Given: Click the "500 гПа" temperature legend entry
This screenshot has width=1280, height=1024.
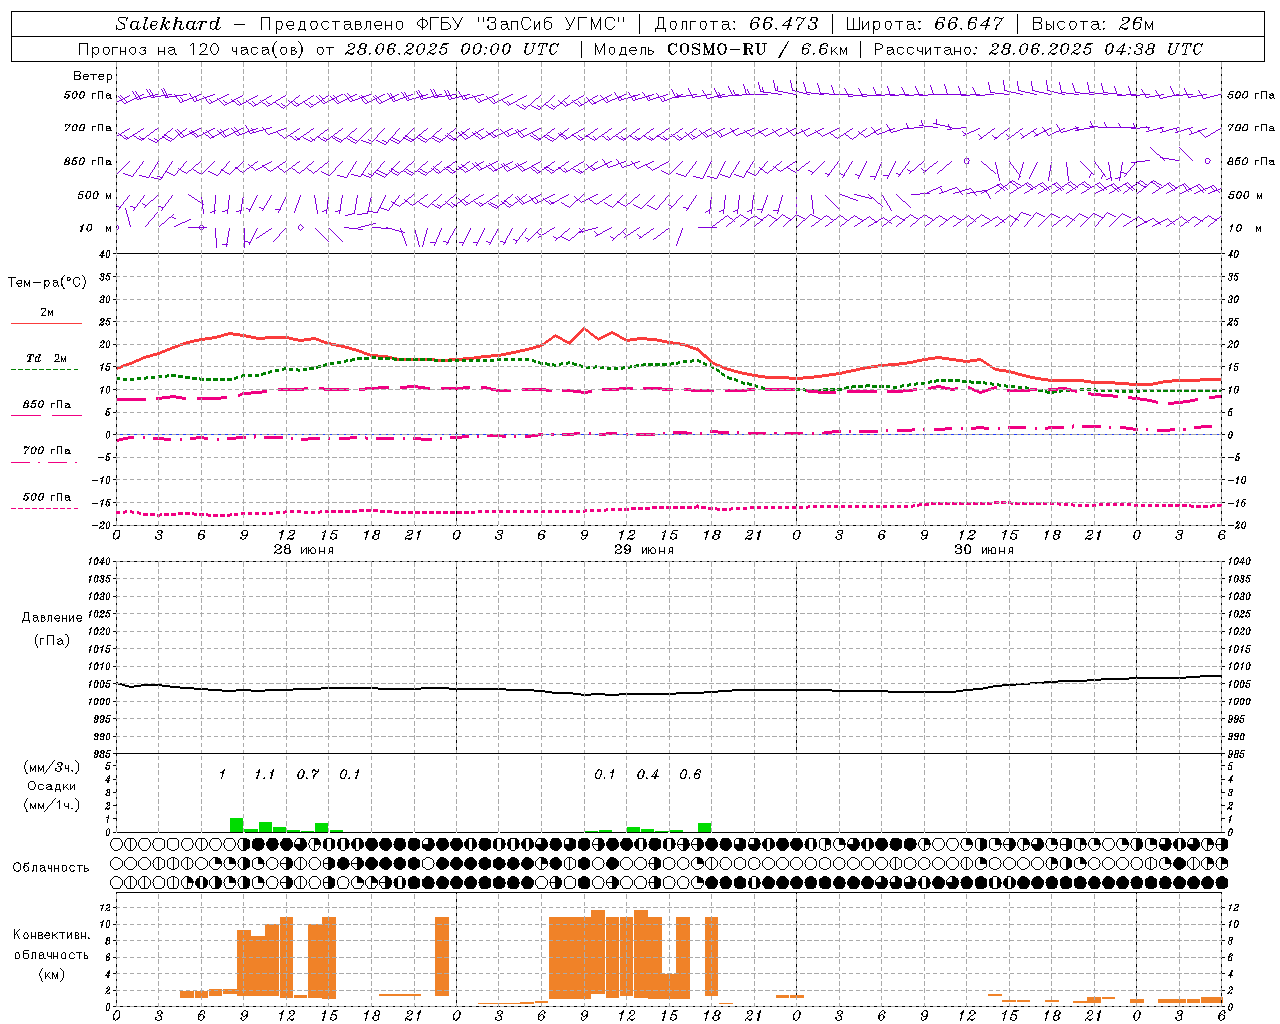Looking at the screenshot, I should (x=46, y=497).
